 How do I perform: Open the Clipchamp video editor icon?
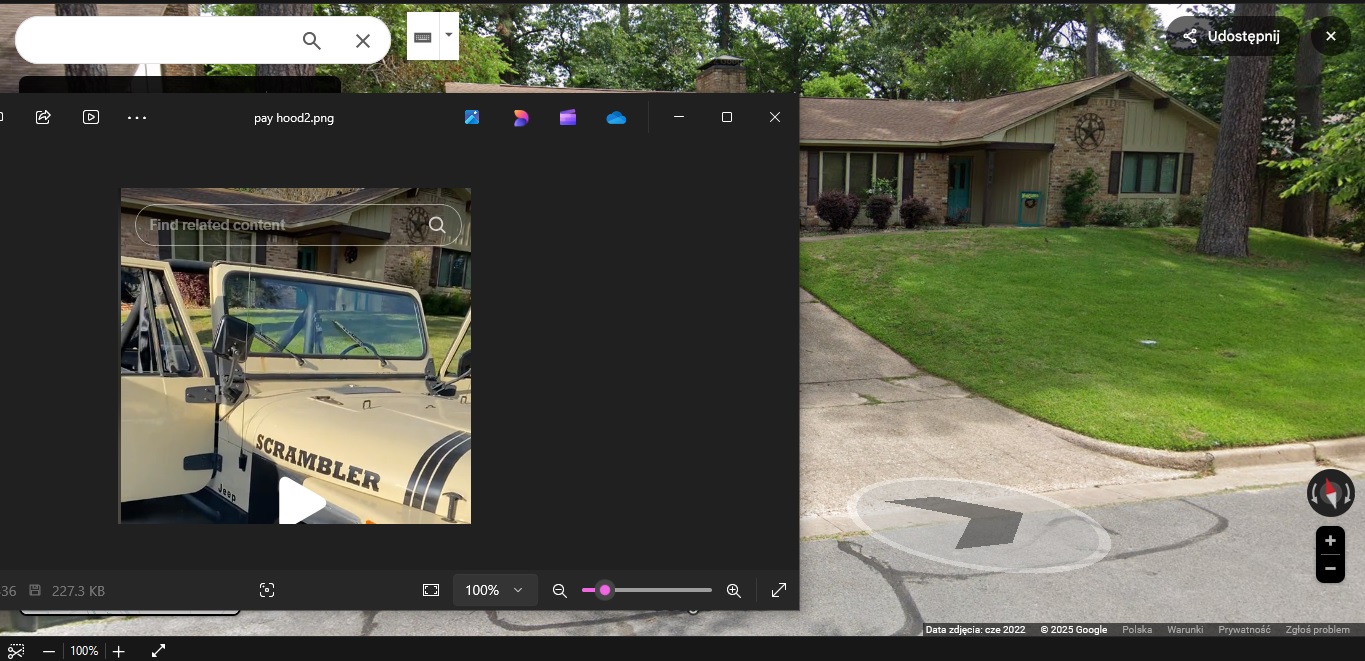[x=568, y=117]
